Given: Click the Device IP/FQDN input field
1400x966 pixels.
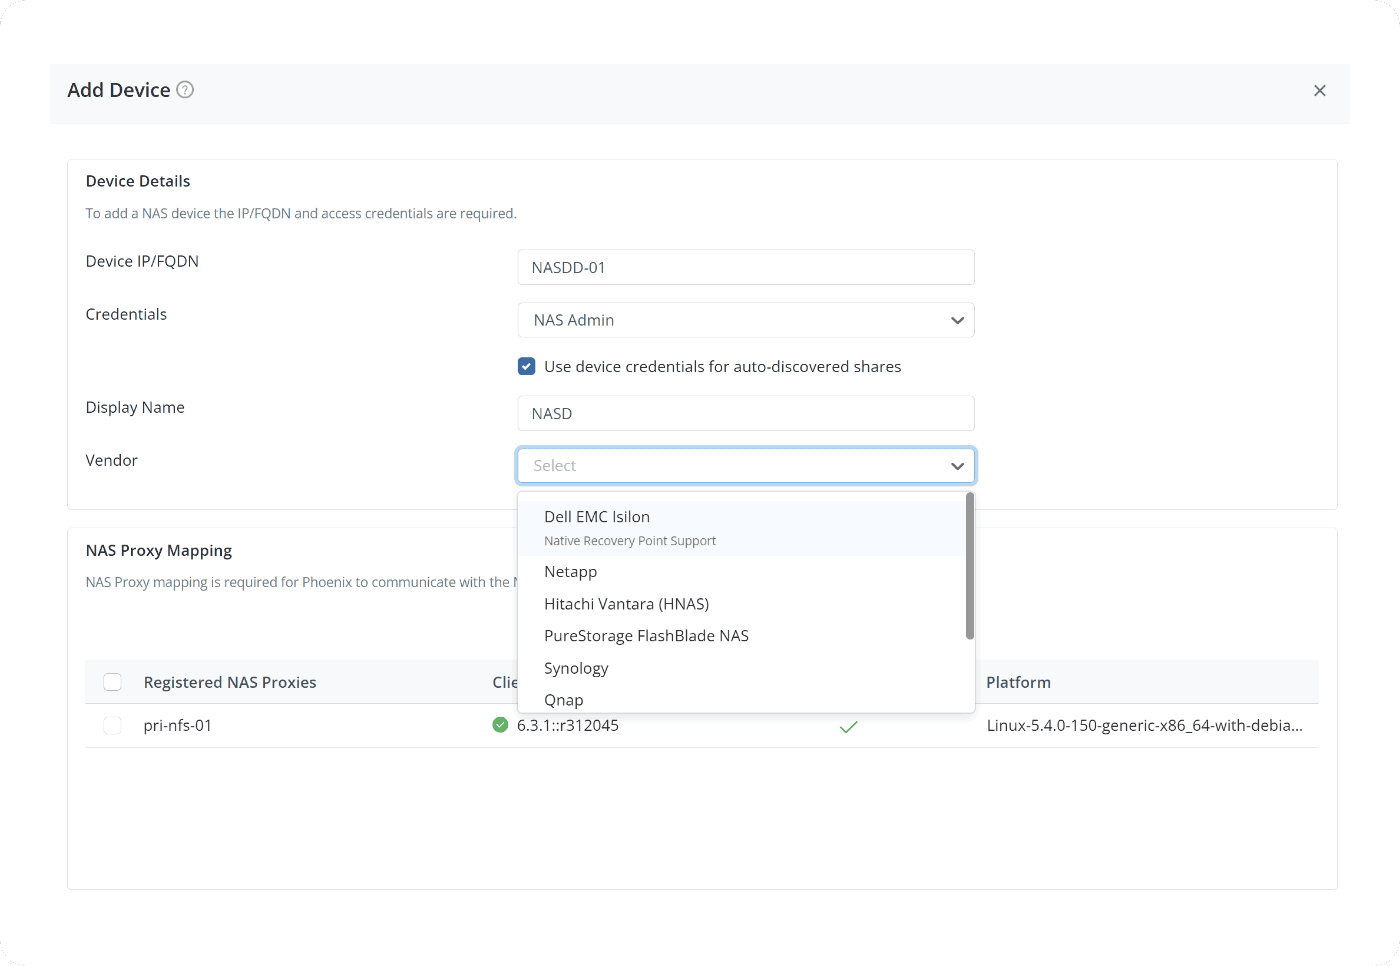Looking at the screenshot, I should coord(746,268).
